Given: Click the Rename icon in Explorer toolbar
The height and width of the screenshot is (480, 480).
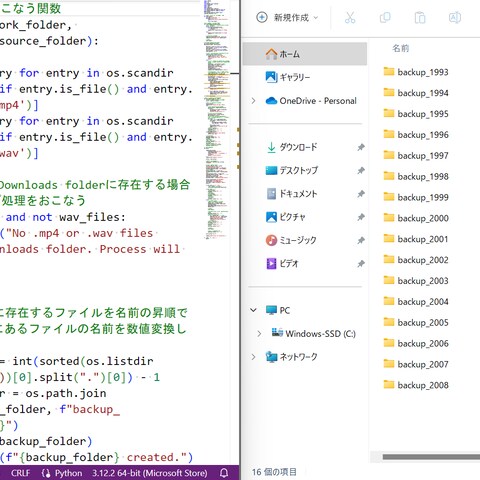Looking at the screenshot, I should (x=455, y=17).
